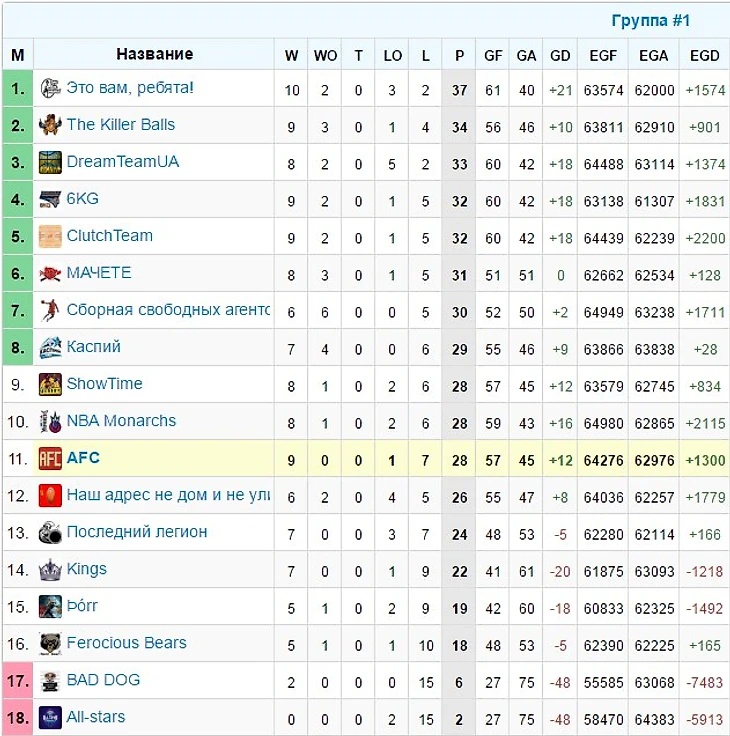Click the Это вам, ребята! team logo icon

[x=50, y=88]
